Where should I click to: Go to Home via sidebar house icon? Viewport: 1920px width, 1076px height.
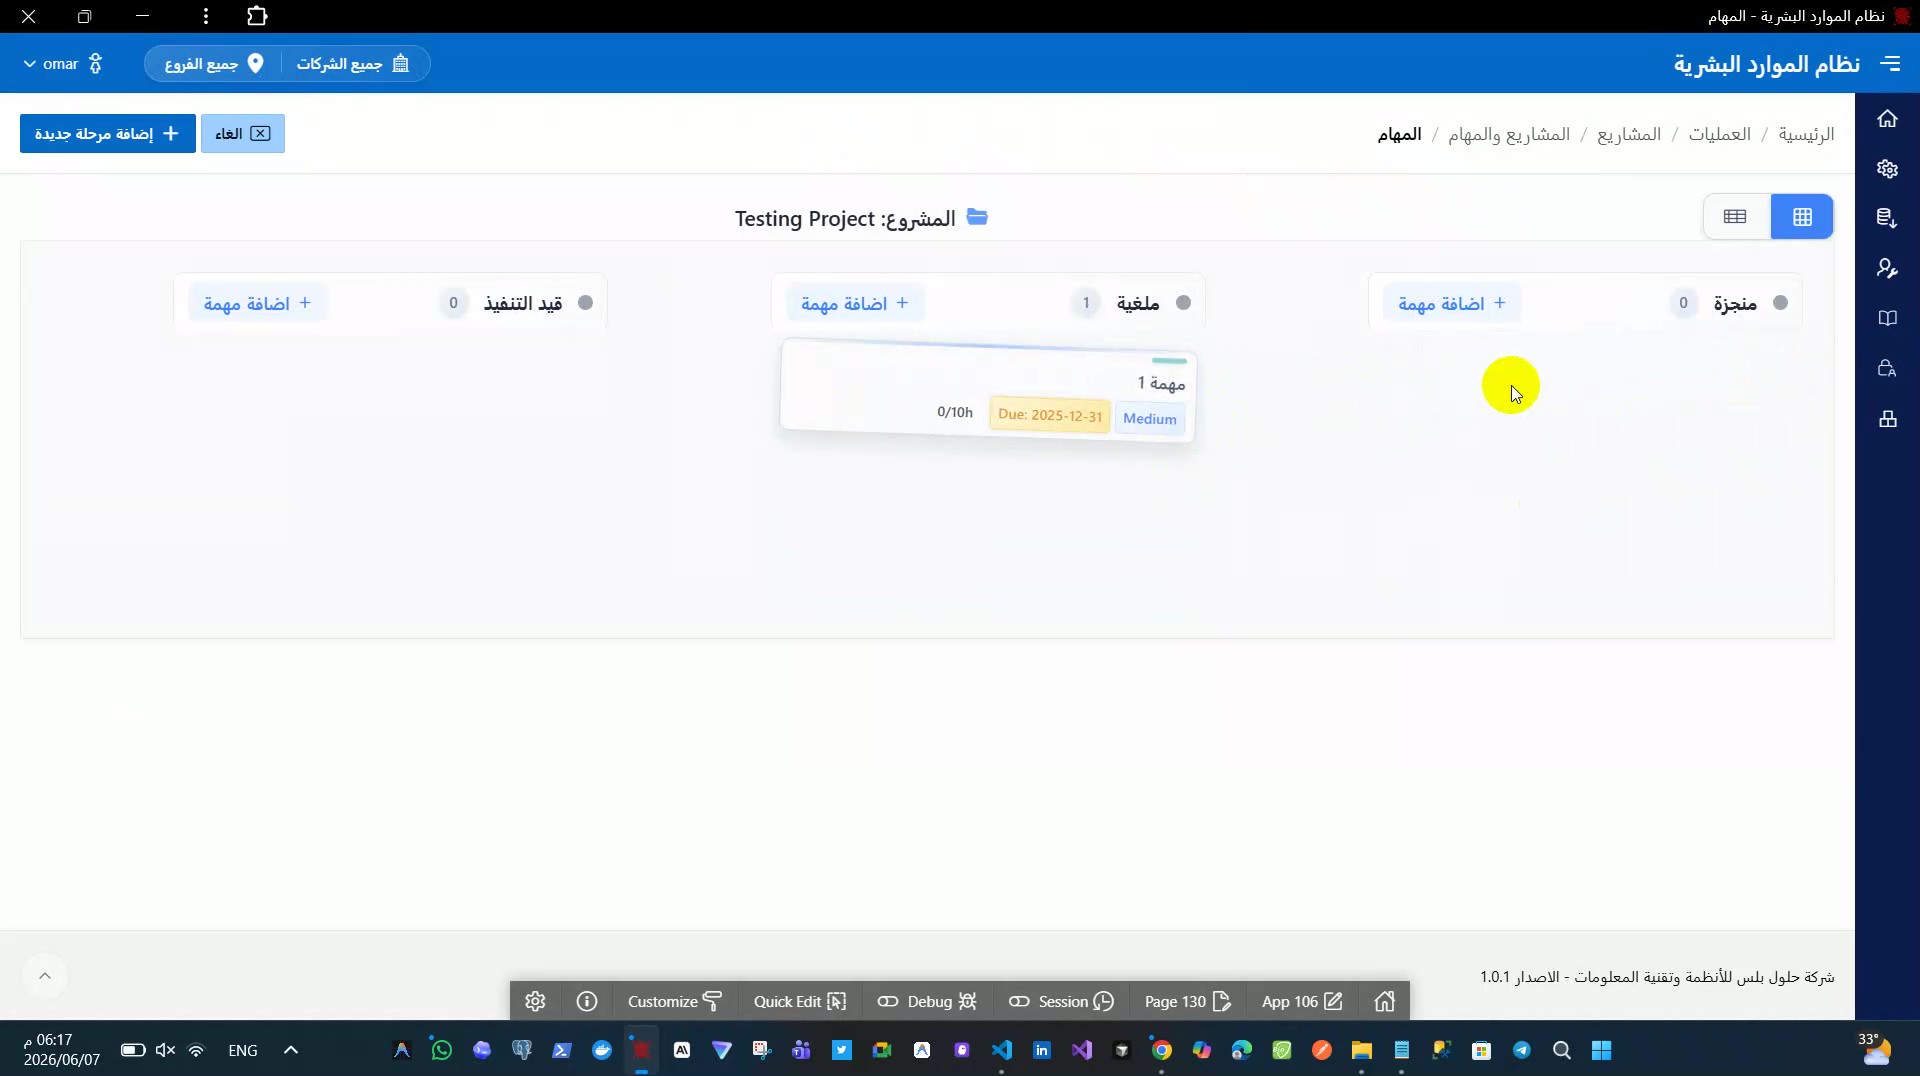(1887, 119)
